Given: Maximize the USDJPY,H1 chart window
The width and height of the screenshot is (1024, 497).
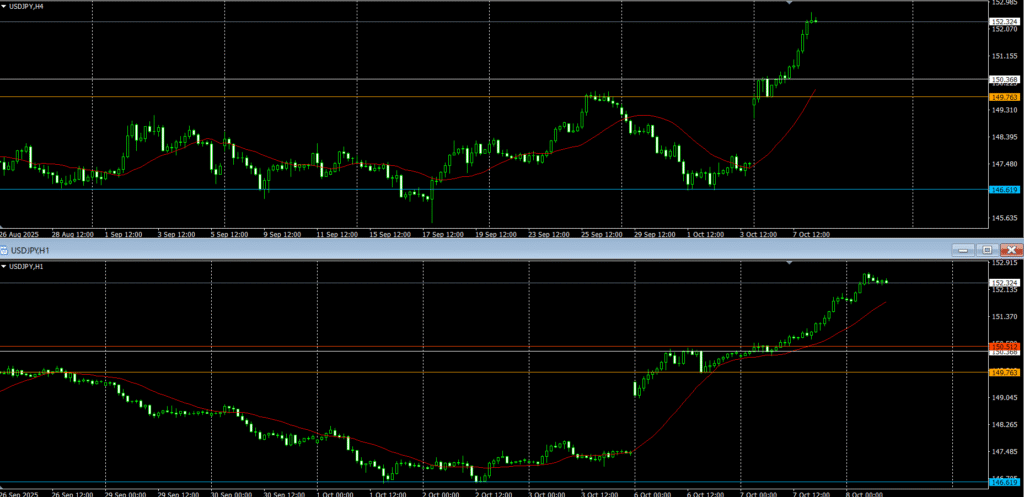Looking at the screenshot, I should pos(987,249).
